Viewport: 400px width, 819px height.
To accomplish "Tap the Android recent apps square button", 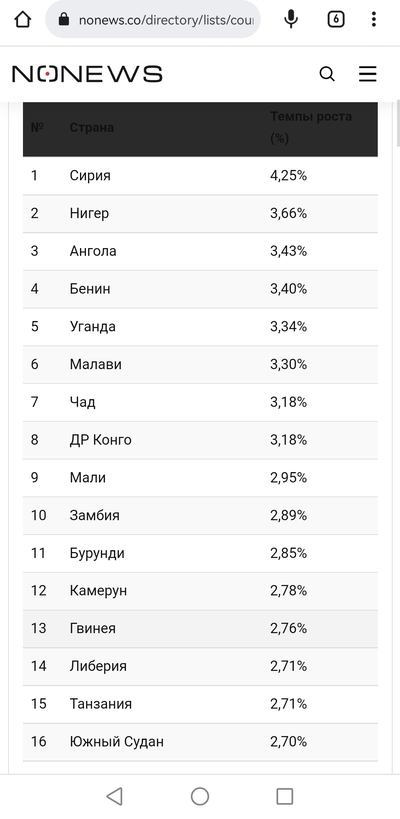I will point(285,796).
